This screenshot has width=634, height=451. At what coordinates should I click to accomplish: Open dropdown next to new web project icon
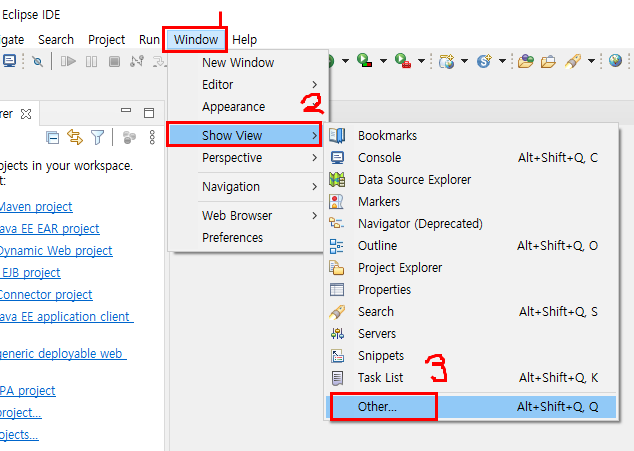[464, 61]
